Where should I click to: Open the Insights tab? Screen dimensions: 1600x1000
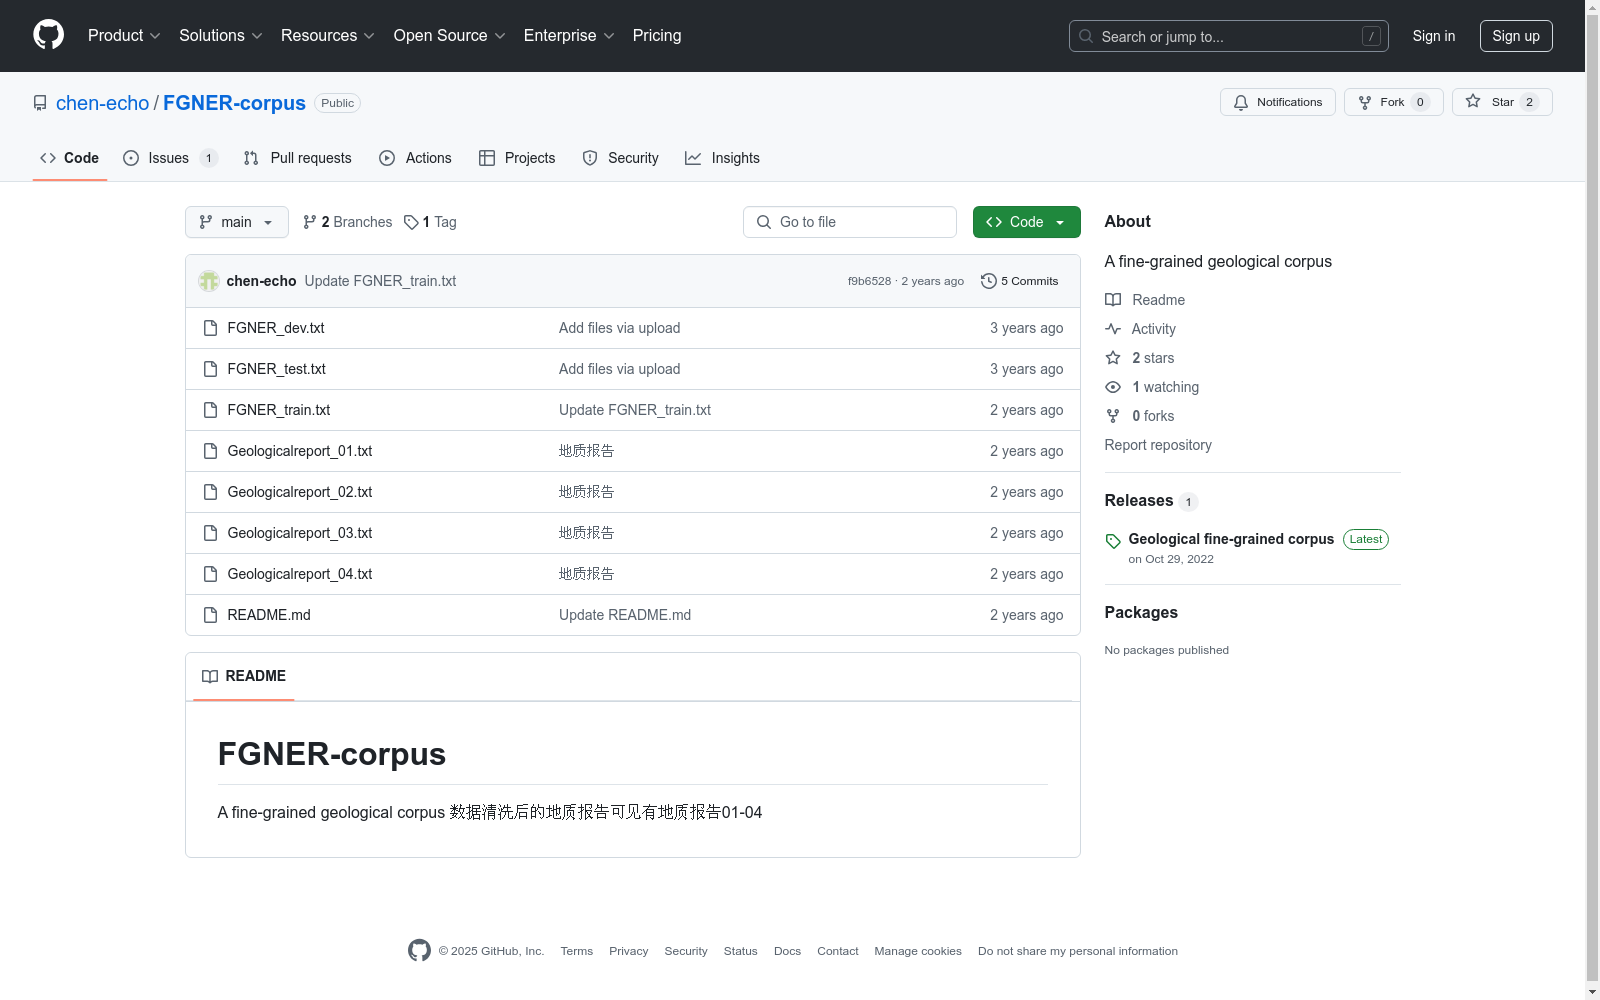(722, 158)
